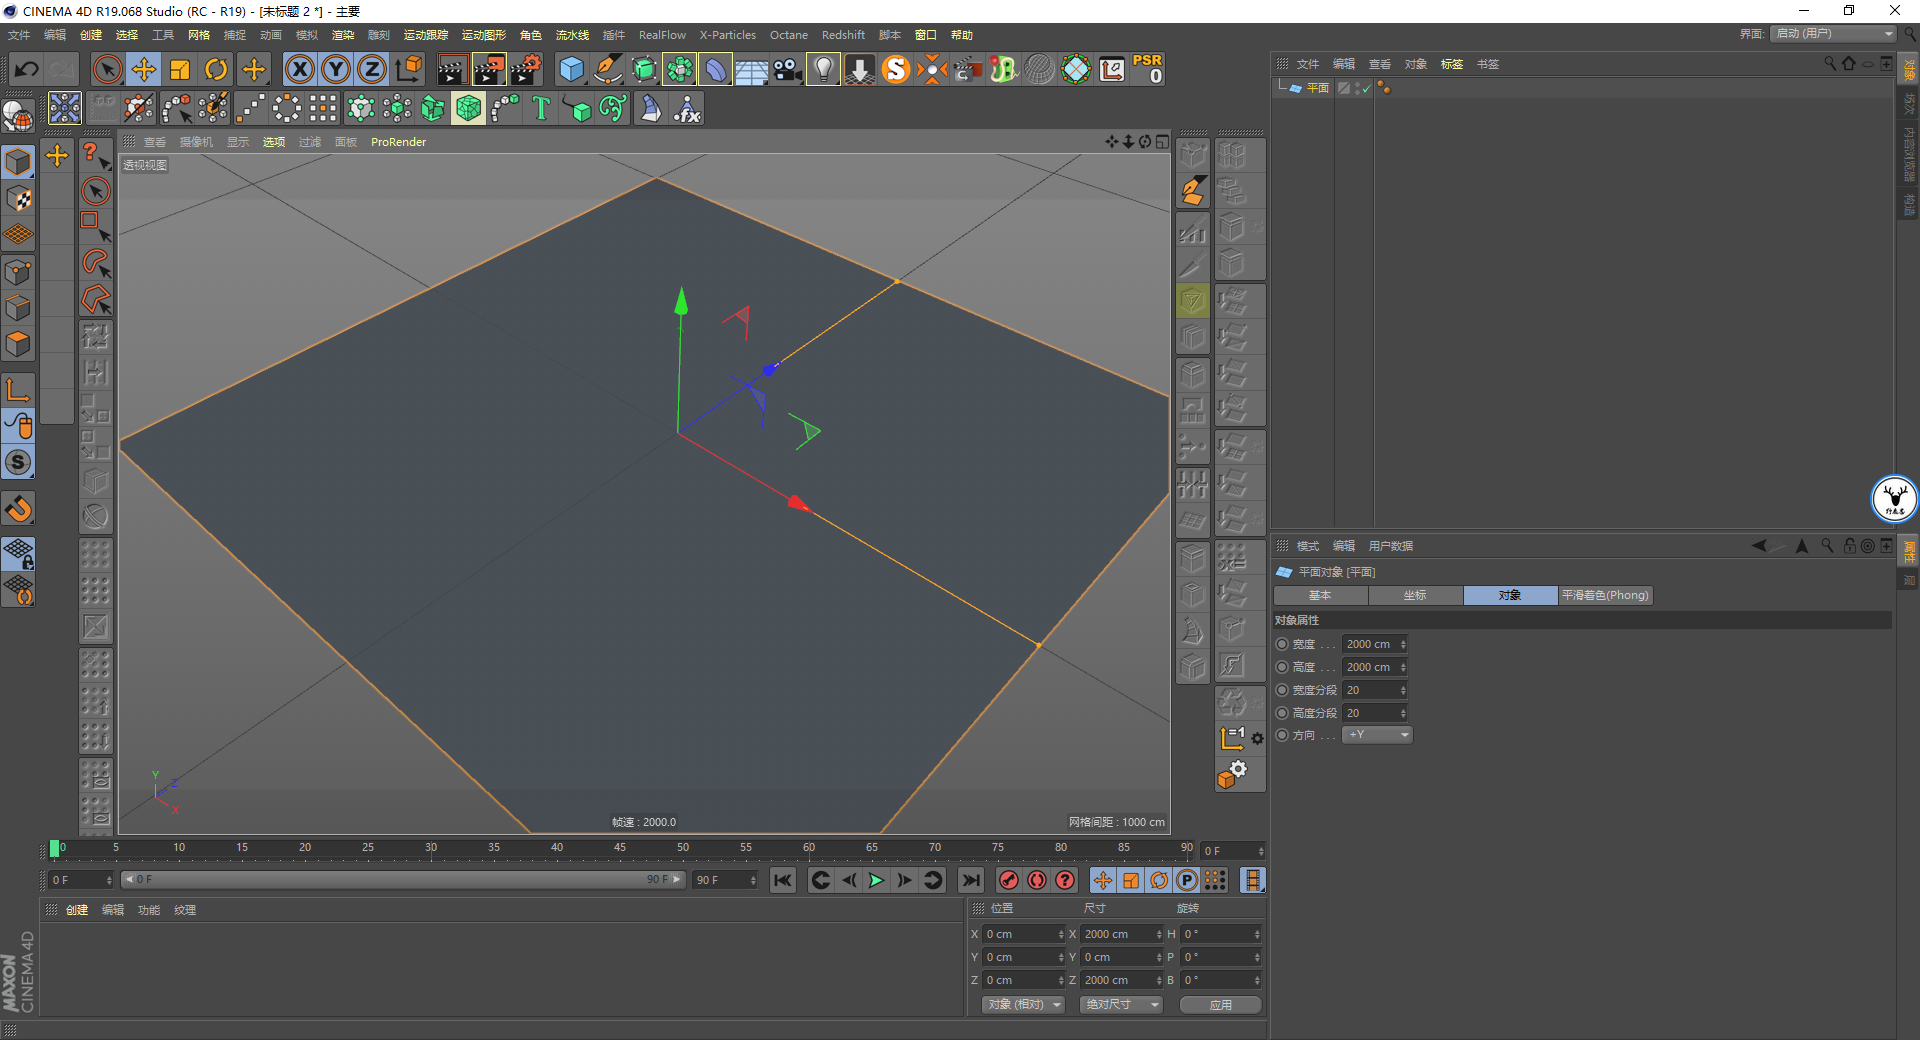The height and width of the screenshot is (1040, 1920).
Task: Click the PSR reset icon
Action: click(1148, 69)
